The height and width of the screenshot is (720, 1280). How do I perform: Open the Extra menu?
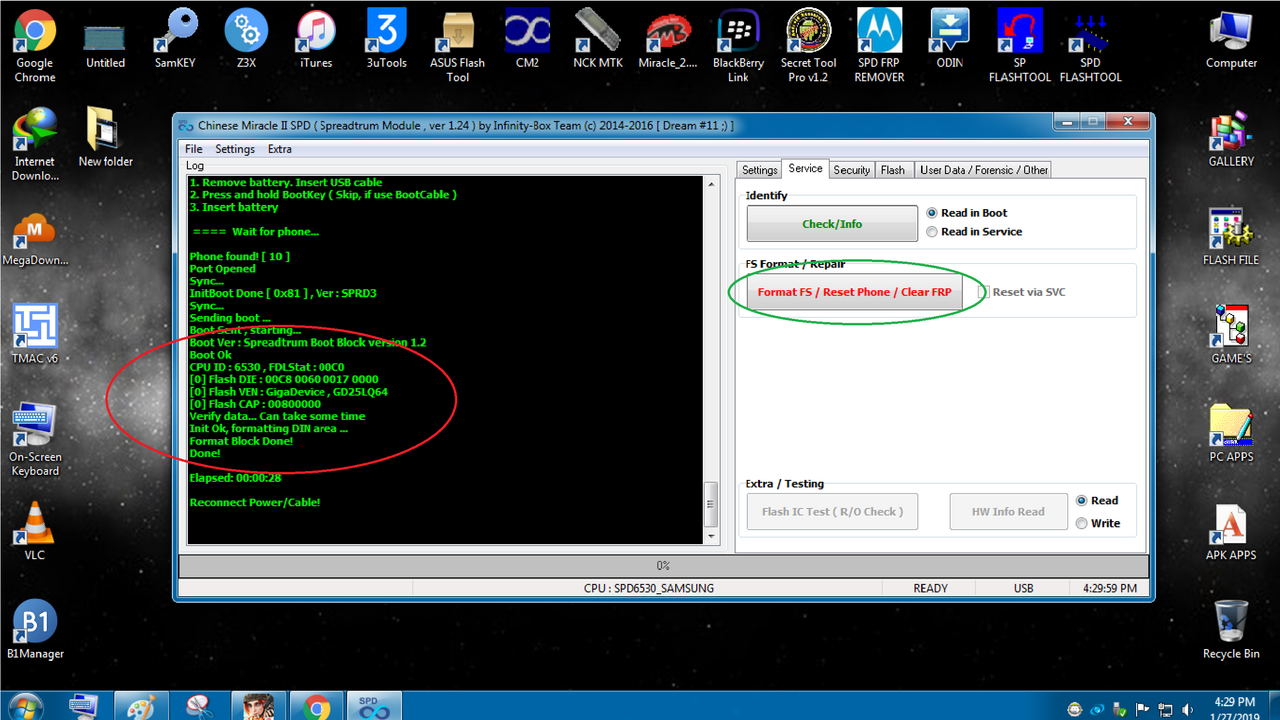(280, 149)
